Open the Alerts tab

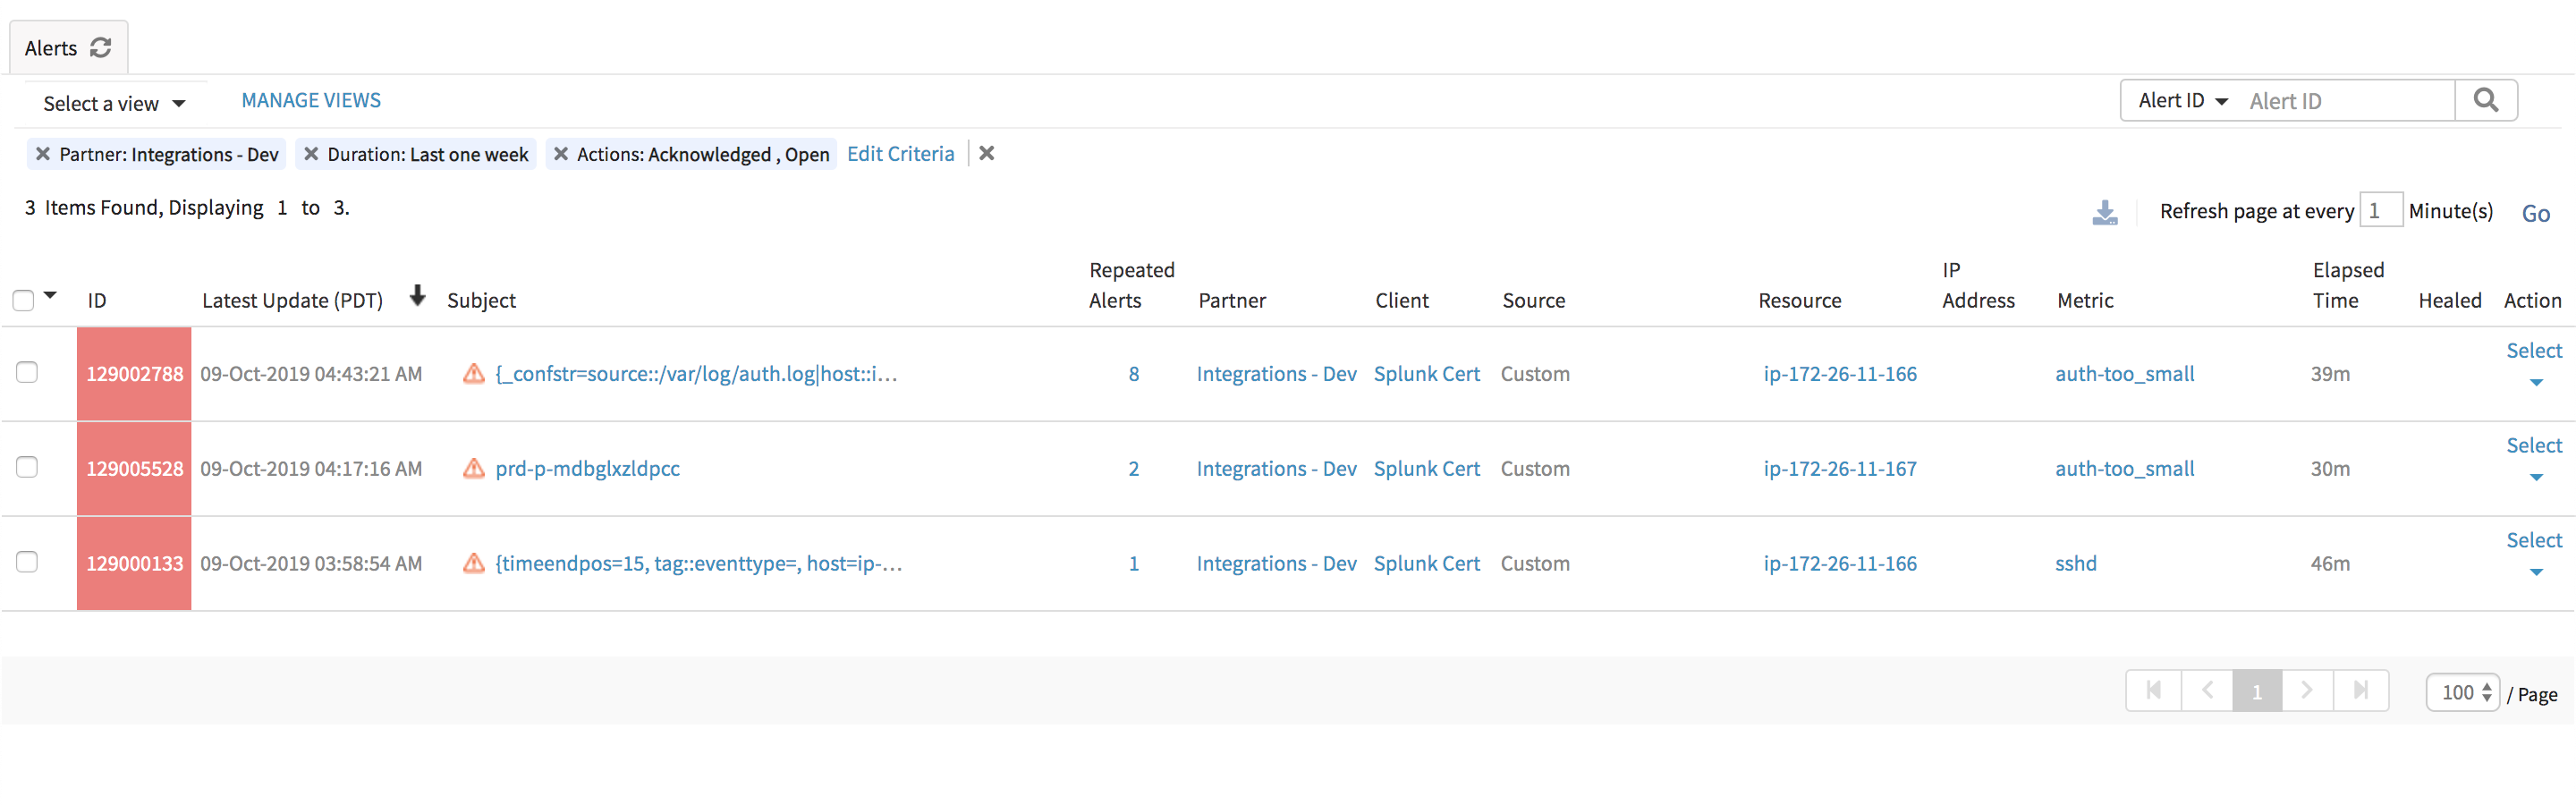(x=51, y=48)
